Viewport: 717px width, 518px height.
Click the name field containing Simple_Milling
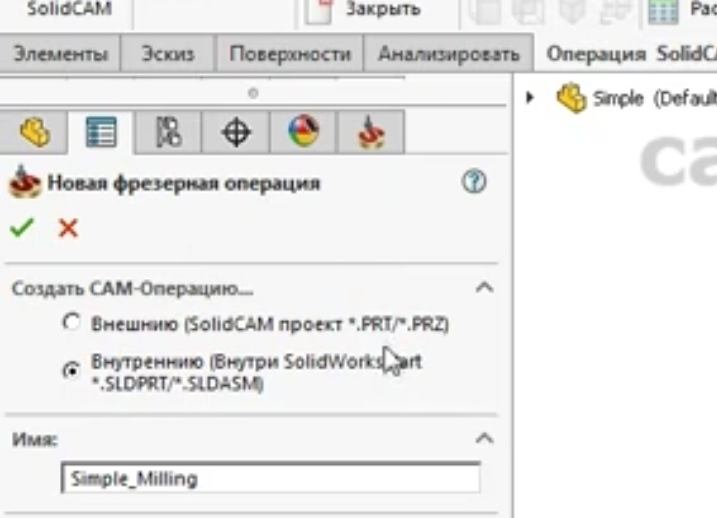pyautogui.click(x=271, y=478)
